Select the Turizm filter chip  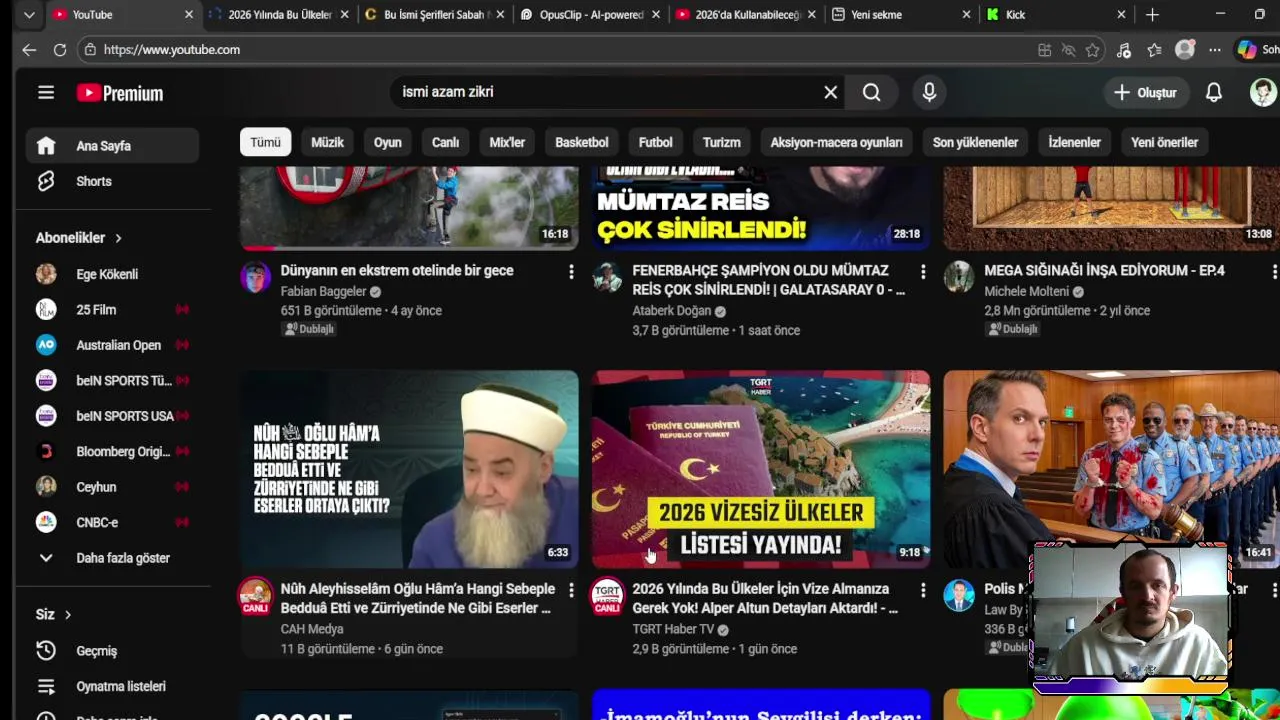click(x=721, y=142)
